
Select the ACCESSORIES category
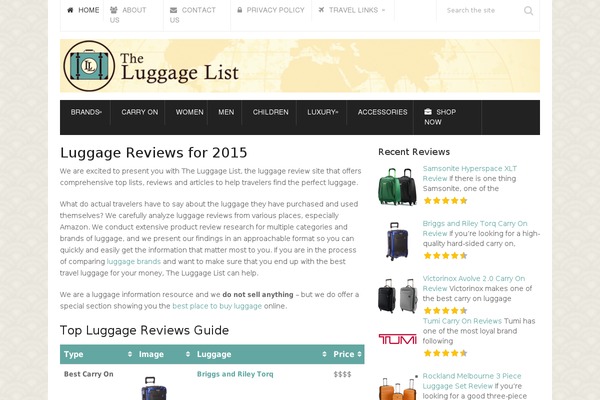pyautogui.click(x=382, y=112)
